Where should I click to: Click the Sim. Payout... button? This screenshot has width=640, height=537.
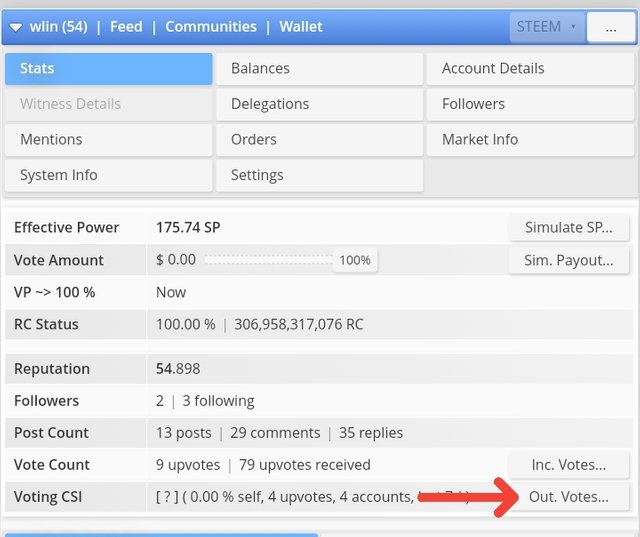569,260
